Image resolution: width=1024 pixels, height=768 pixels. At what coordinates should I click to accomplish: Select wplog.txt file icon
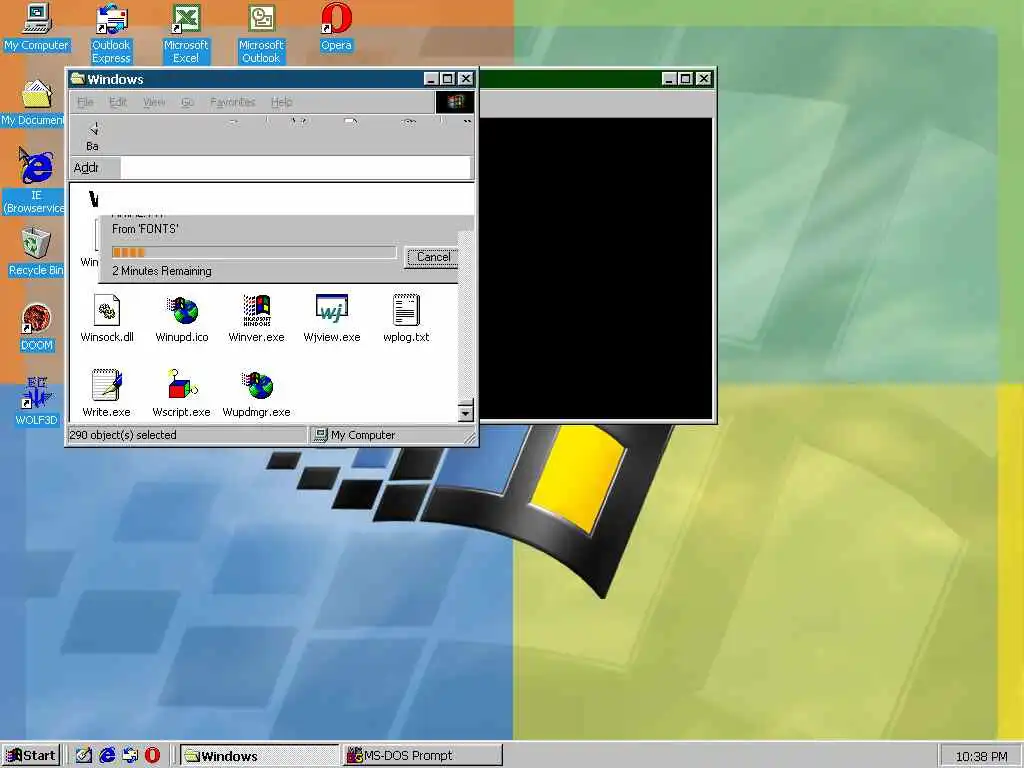[x=406, y=318]
